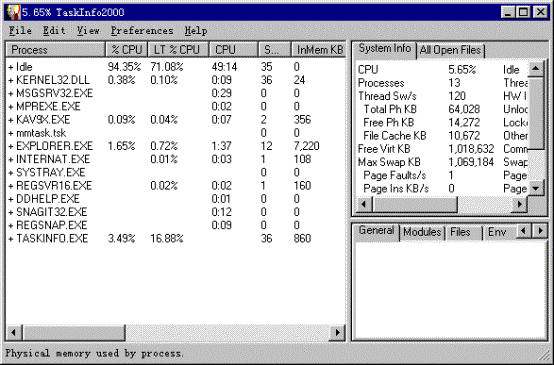Image resolution: width=554 pixels, height=365 pixels.
Task: Close the TaskInfo2000 window
Action: [541, 12]
